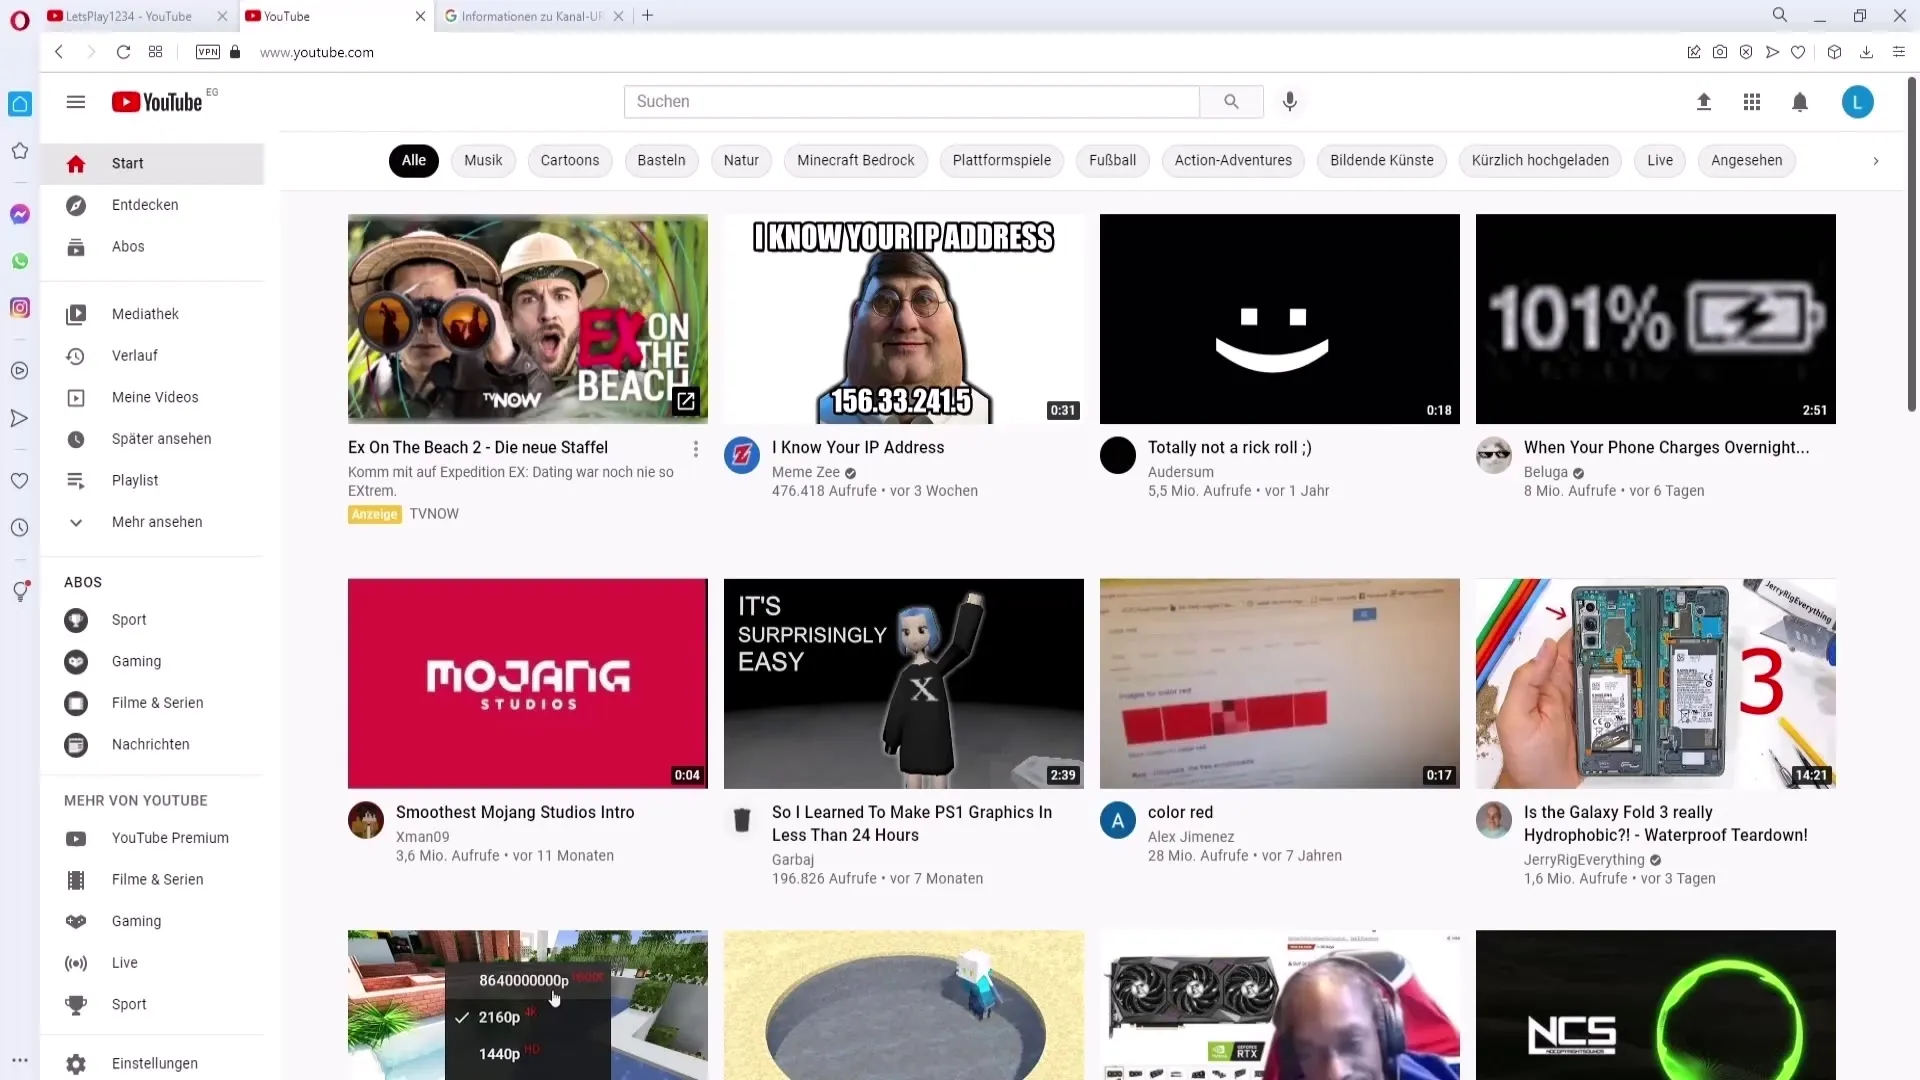1920x1080 pixels.
Task: Open Ex On The Beach ad options menu
Action: [696, 449]
